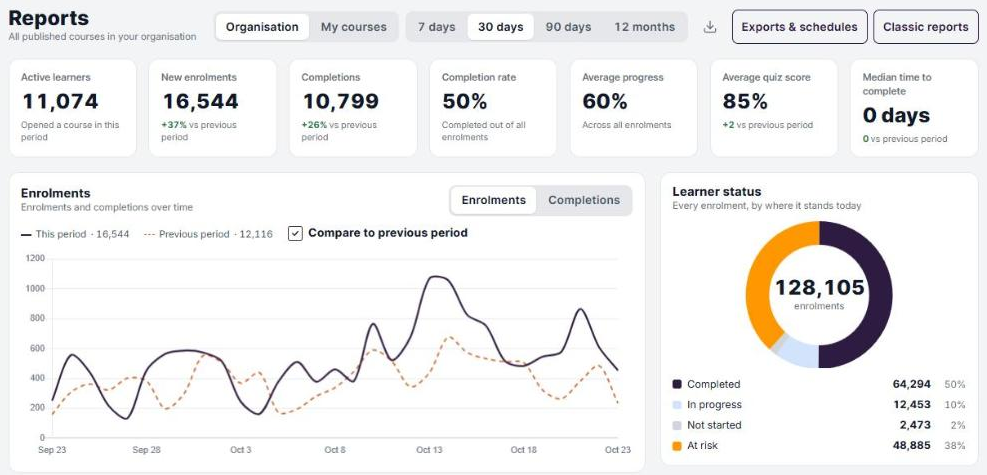Screen dimensions: 987x475
Task: Show the Completions chart view
Action: pyautogui.click(x=584, y=200)
